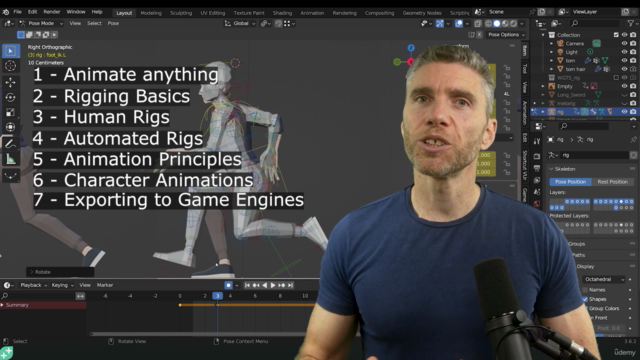The image size is (640, 360).
Task: Select the Rotate tool
Action: pyautogui.click(x=11, y=97)
